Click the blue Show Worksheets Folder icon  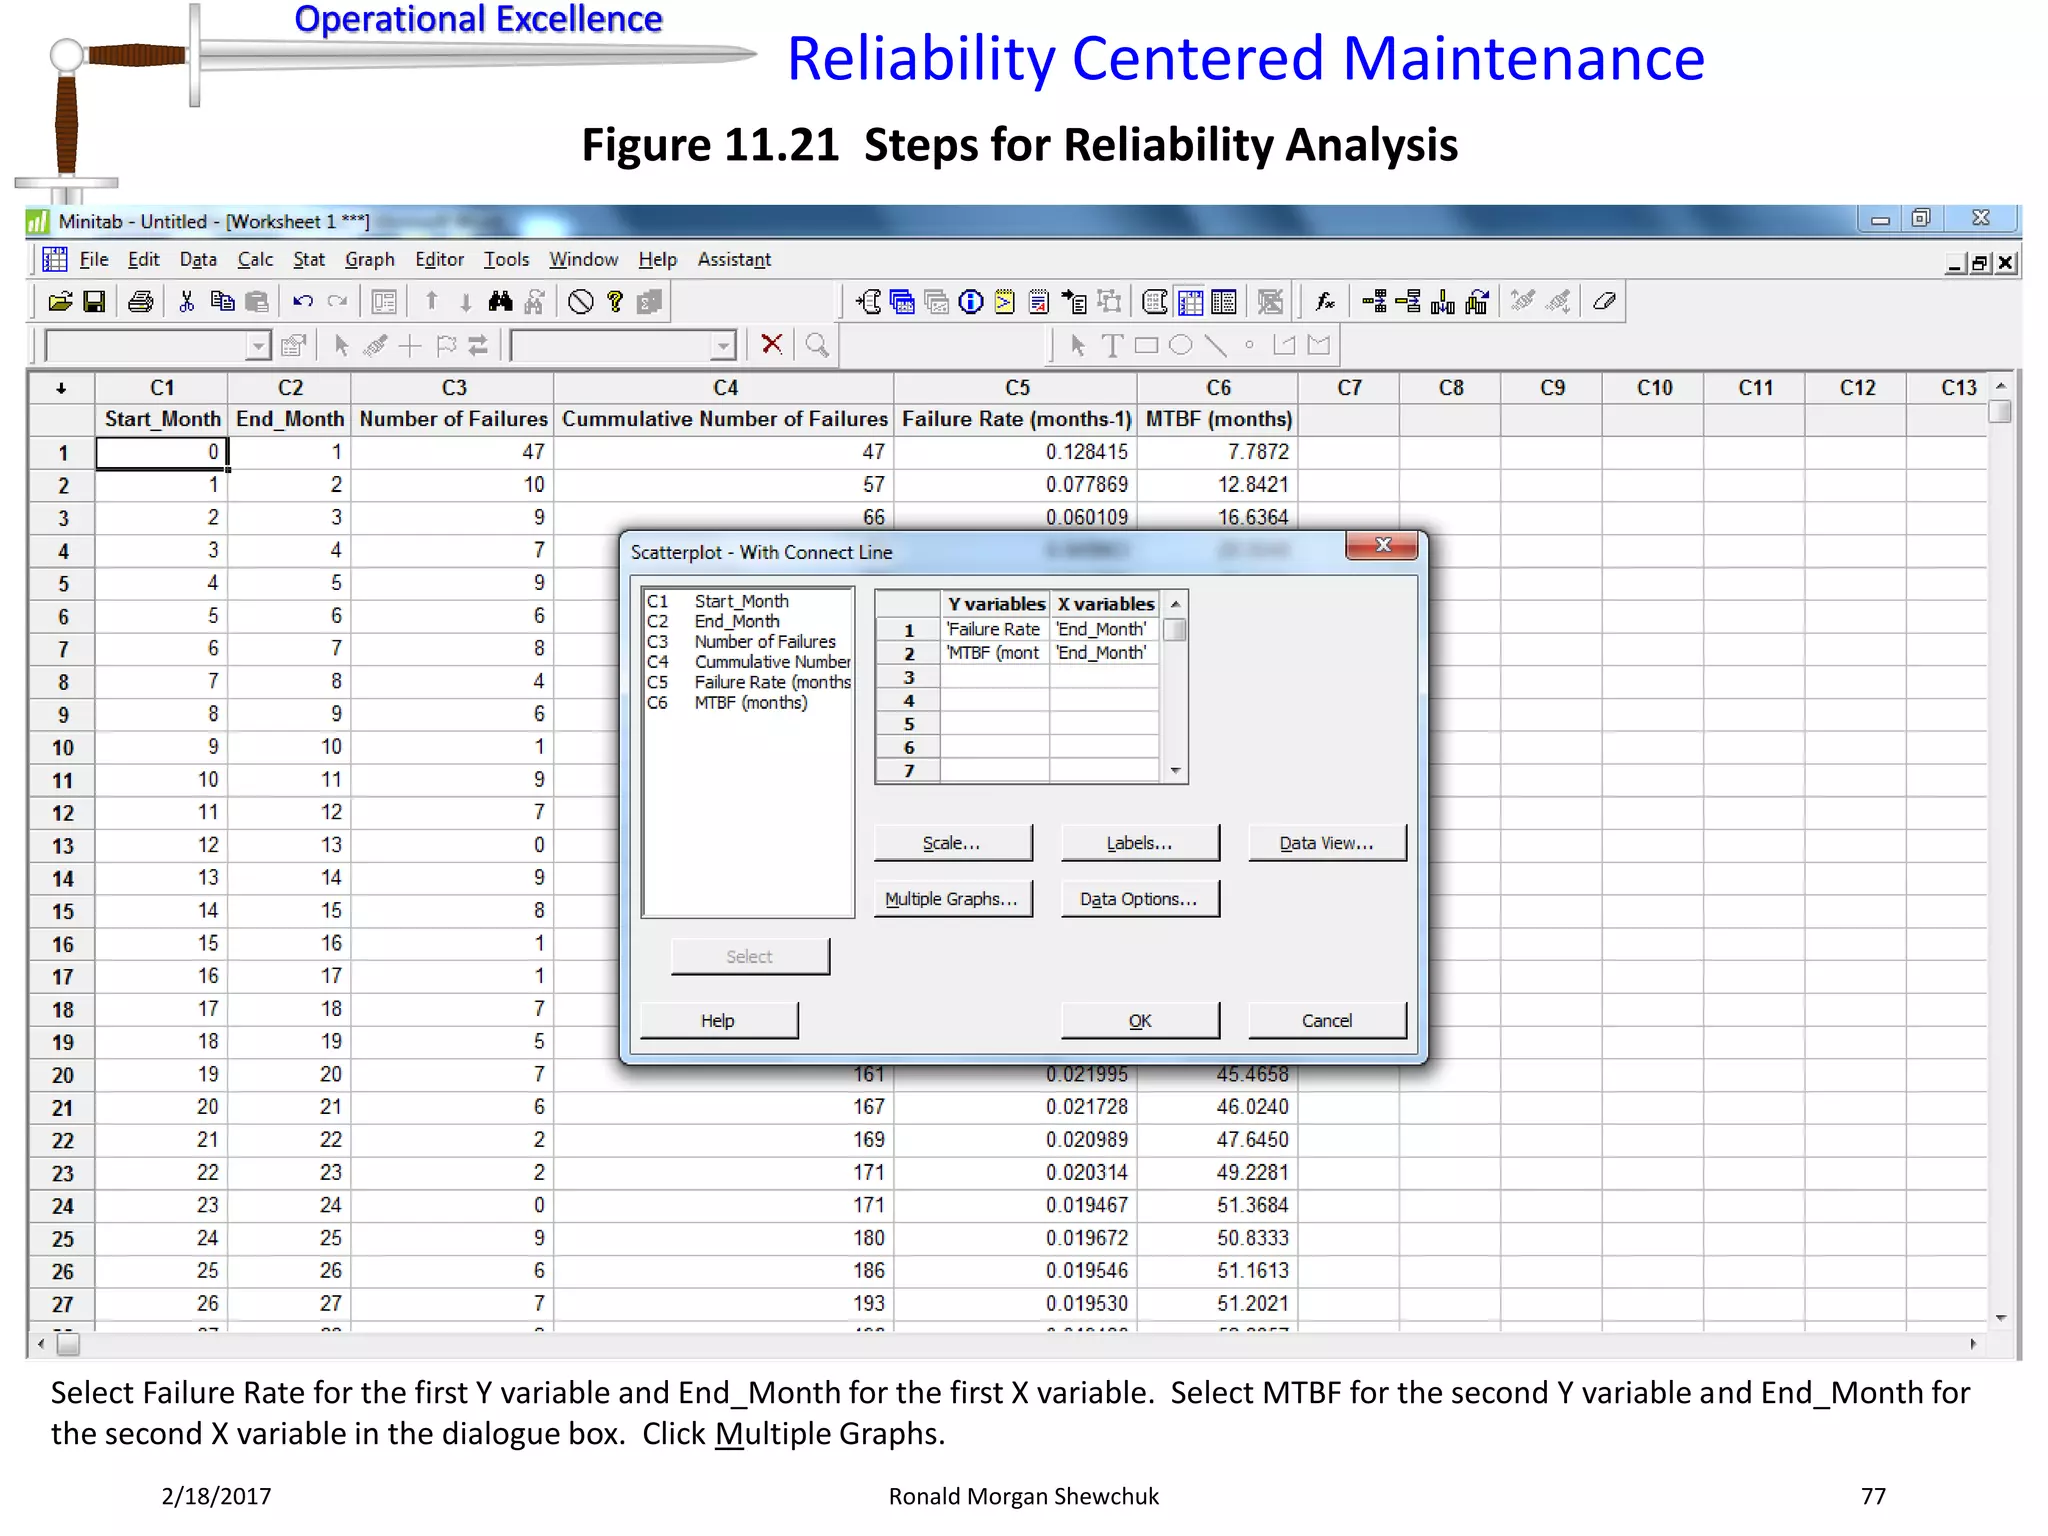click(902, 302)
